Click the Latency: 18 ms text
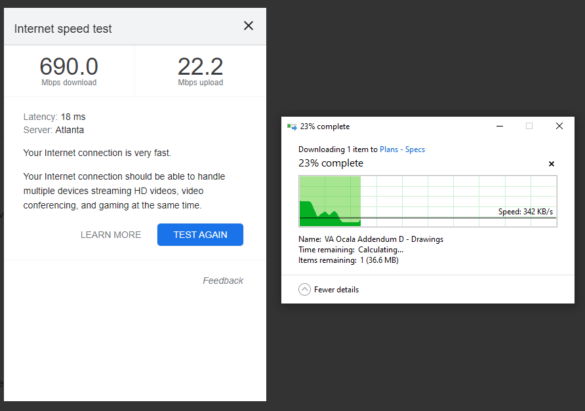Viewport: 585px width, 411px height. pyautogui.click(x=54, y=117)
